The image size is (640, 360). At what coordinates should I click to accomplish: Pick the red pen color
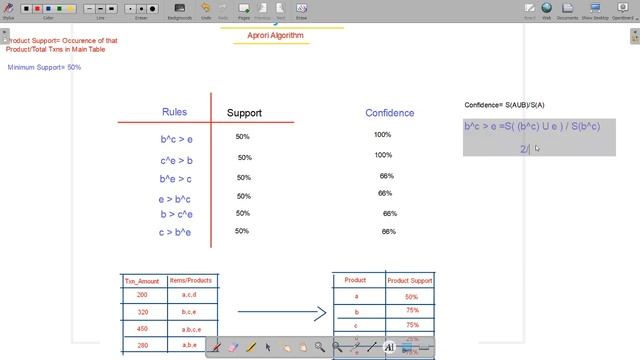37,9
